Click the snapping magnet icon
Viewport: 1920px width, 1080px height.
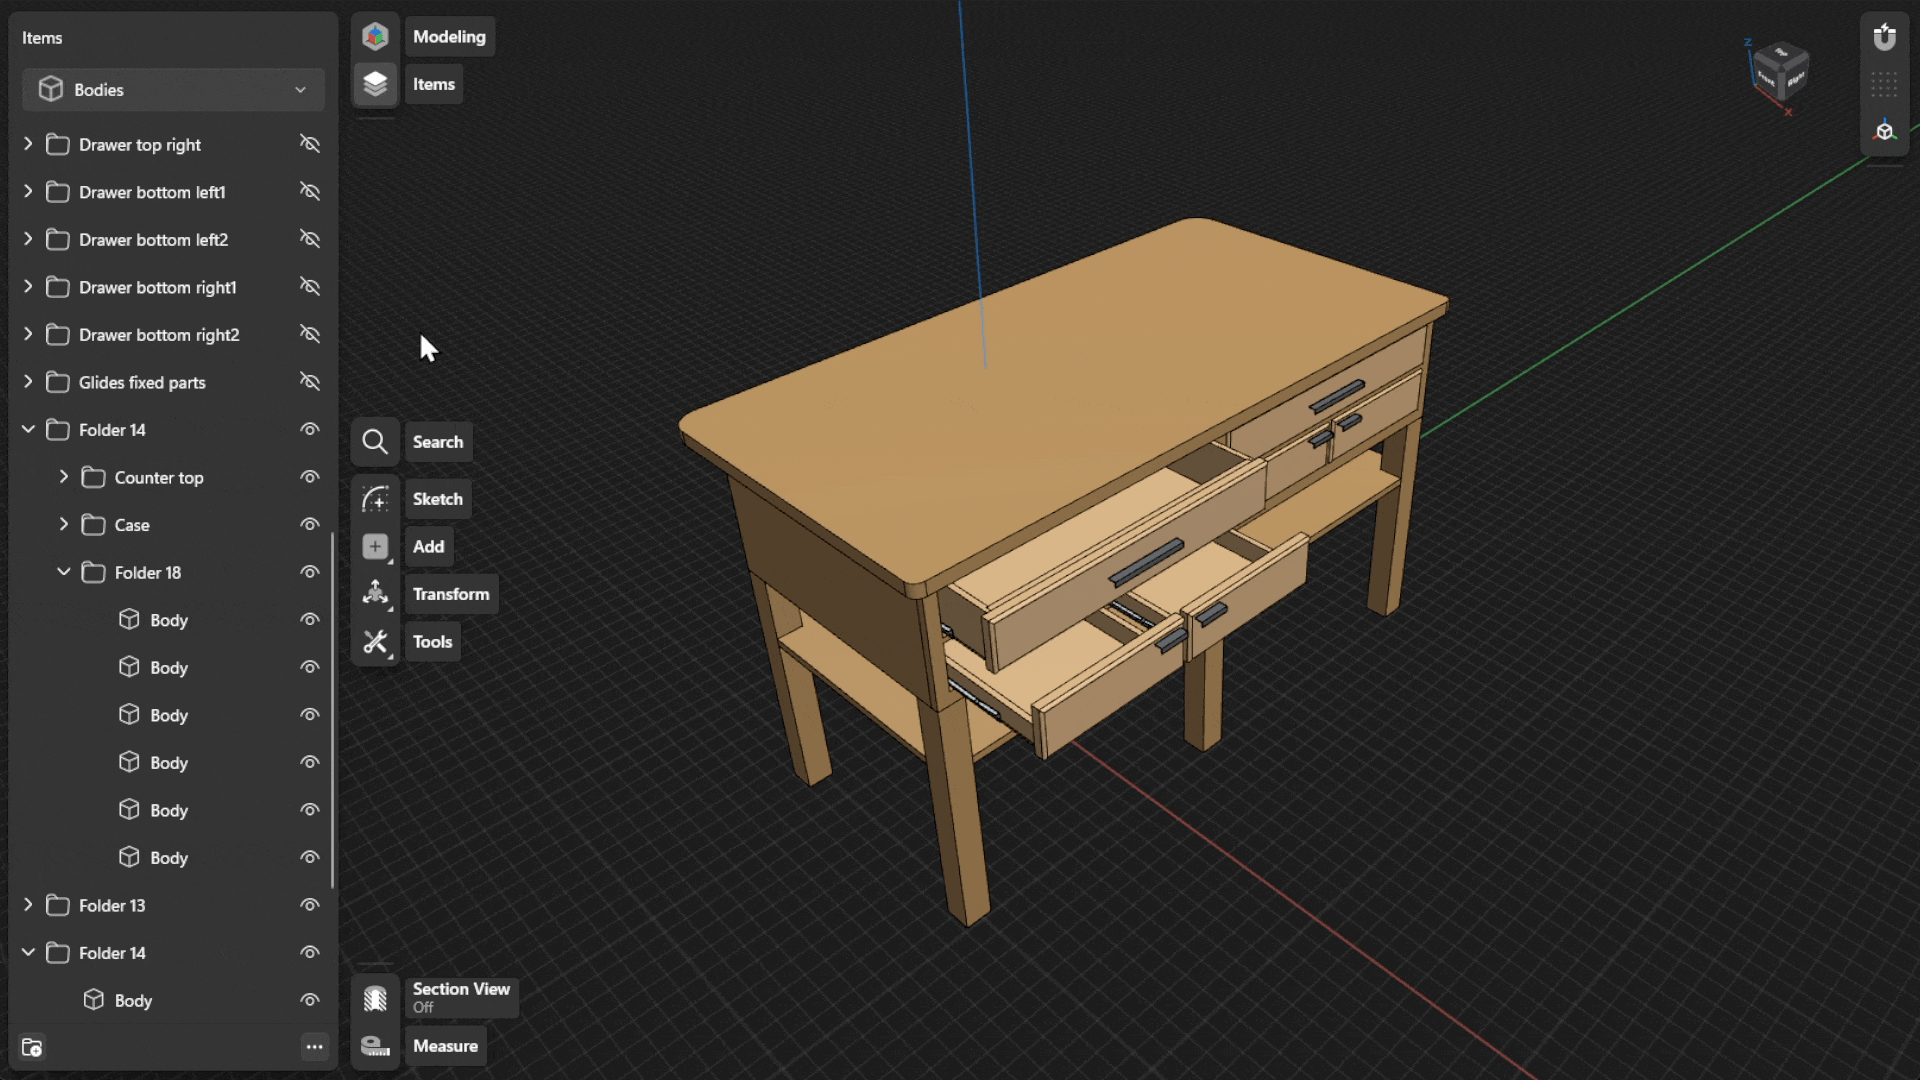(x=1885, y=37)
